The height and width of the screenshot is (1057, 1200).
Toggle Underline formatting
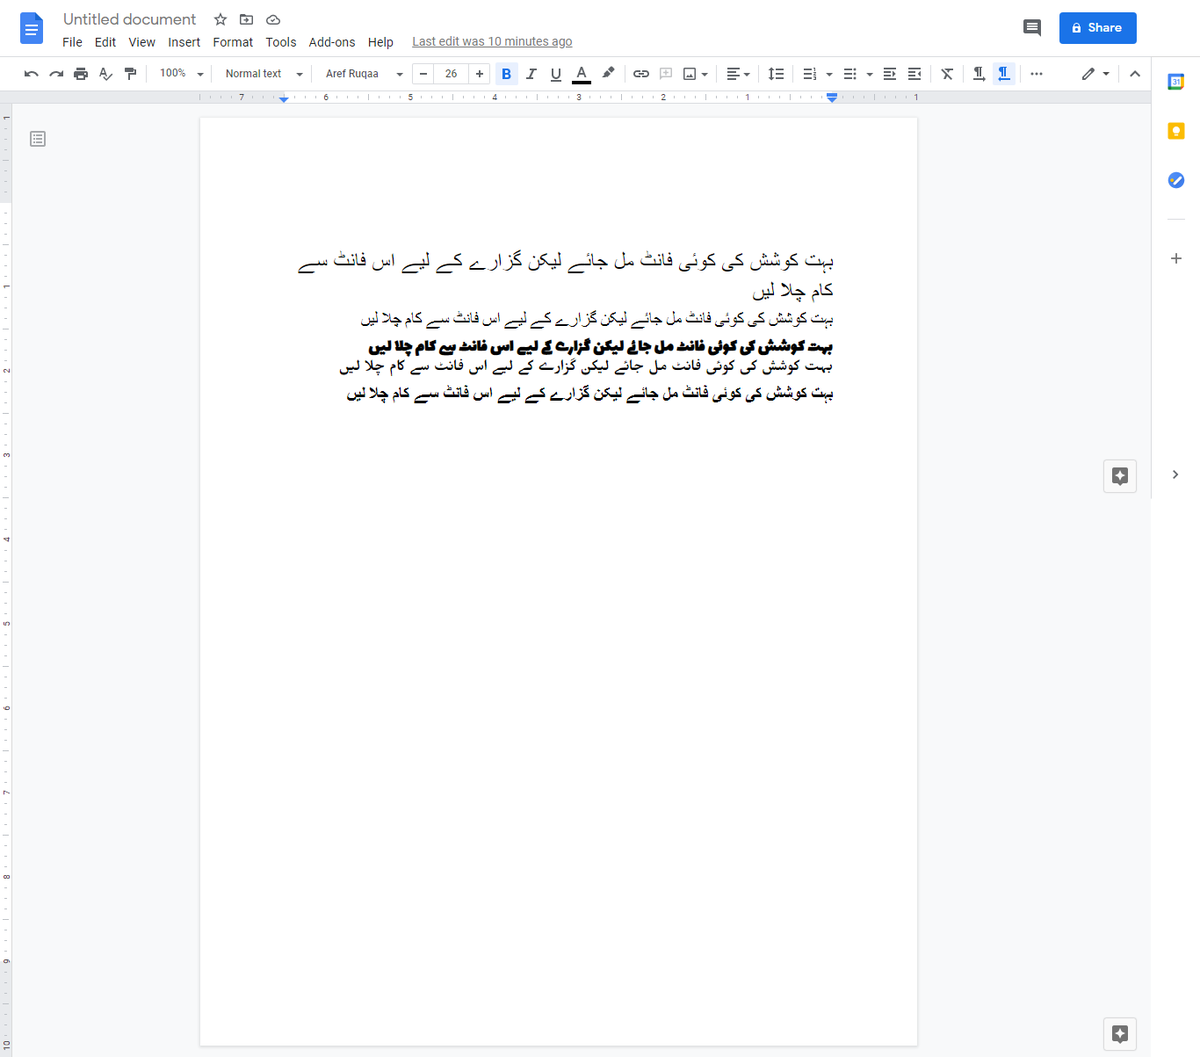coord(556,74)
